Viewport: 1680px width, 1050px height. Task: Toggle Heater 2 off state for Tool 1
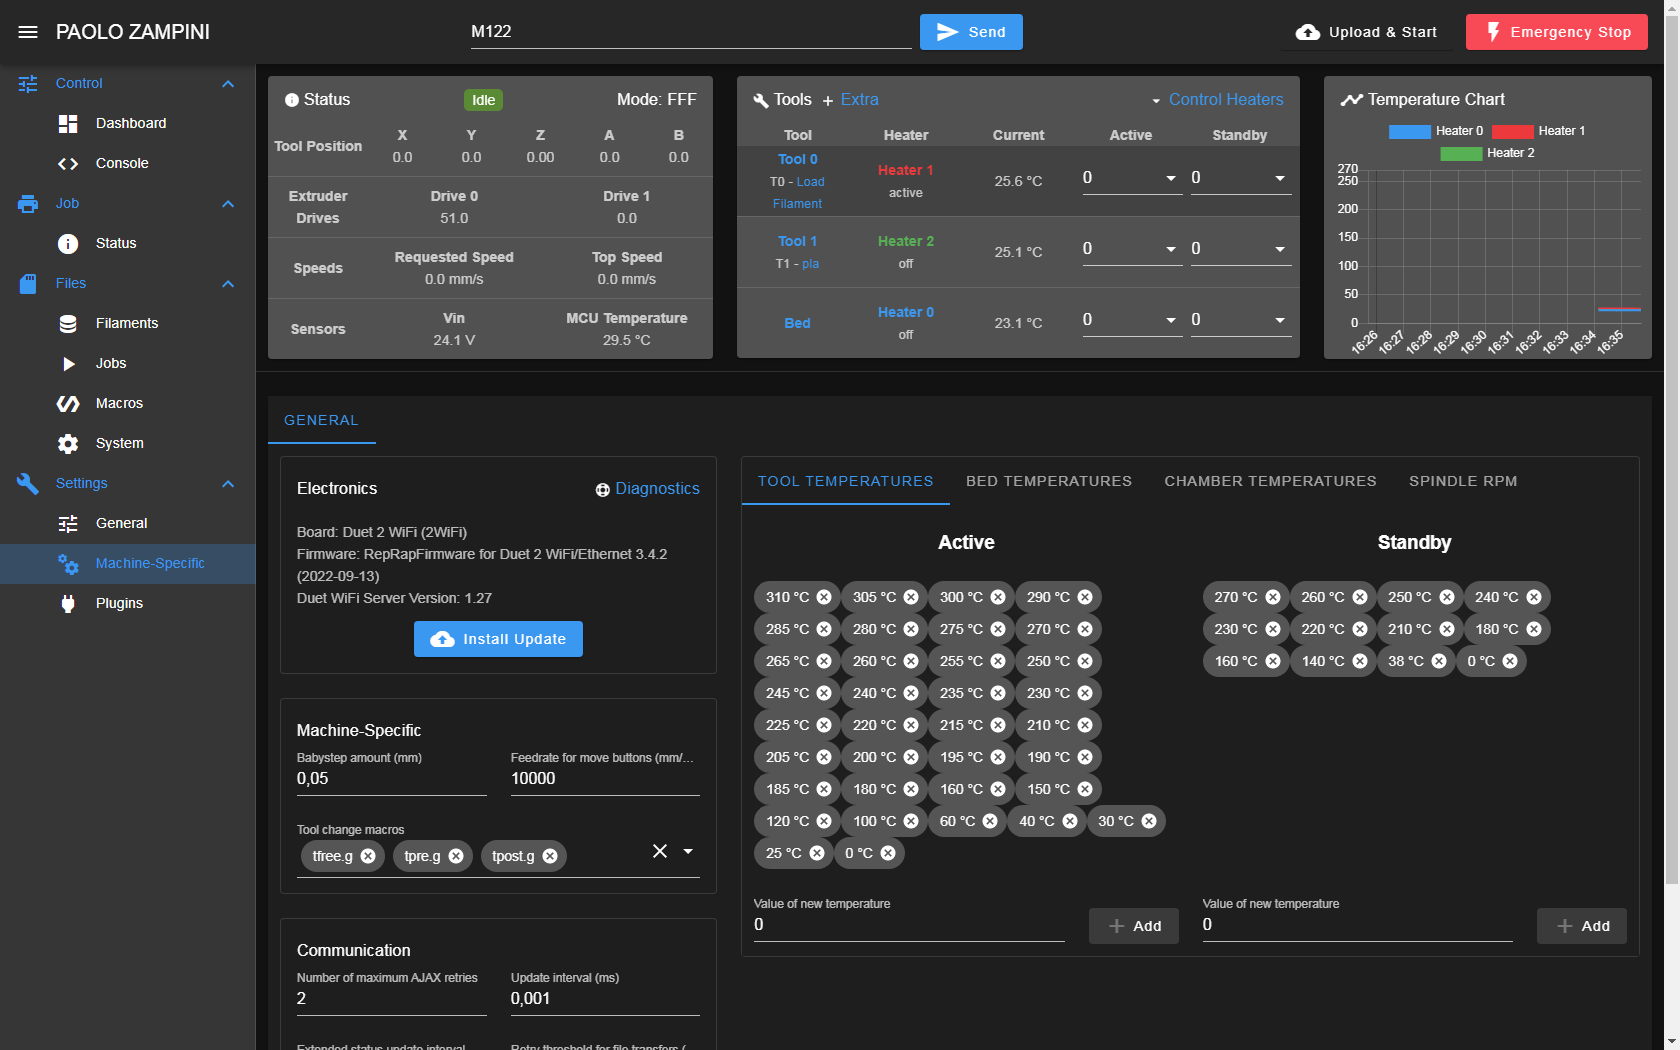pos(905,241)
